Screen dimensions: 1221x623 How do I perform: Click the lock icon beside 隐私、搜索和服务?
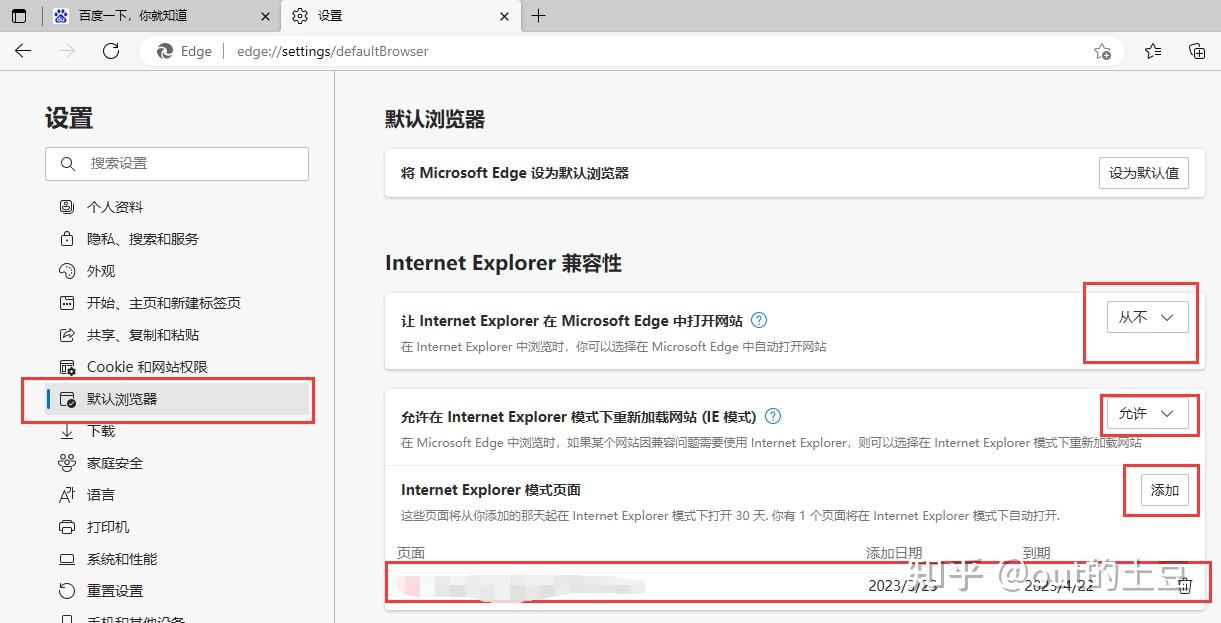[67, 239]
